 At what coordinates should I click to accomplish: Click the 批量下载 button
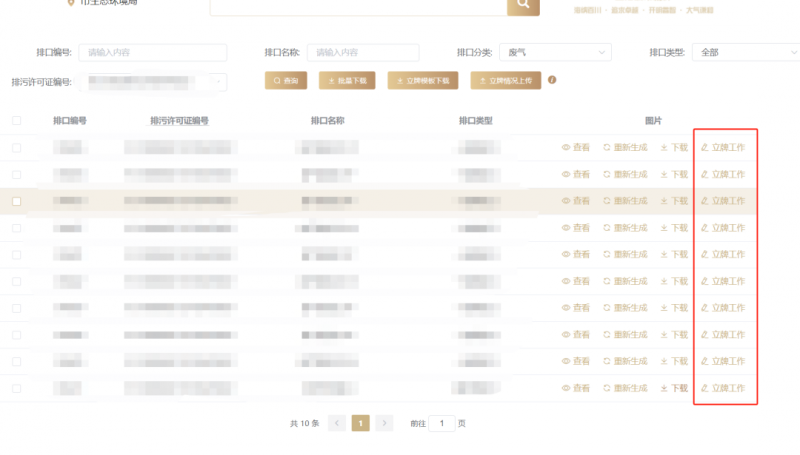tap(348, 81)
